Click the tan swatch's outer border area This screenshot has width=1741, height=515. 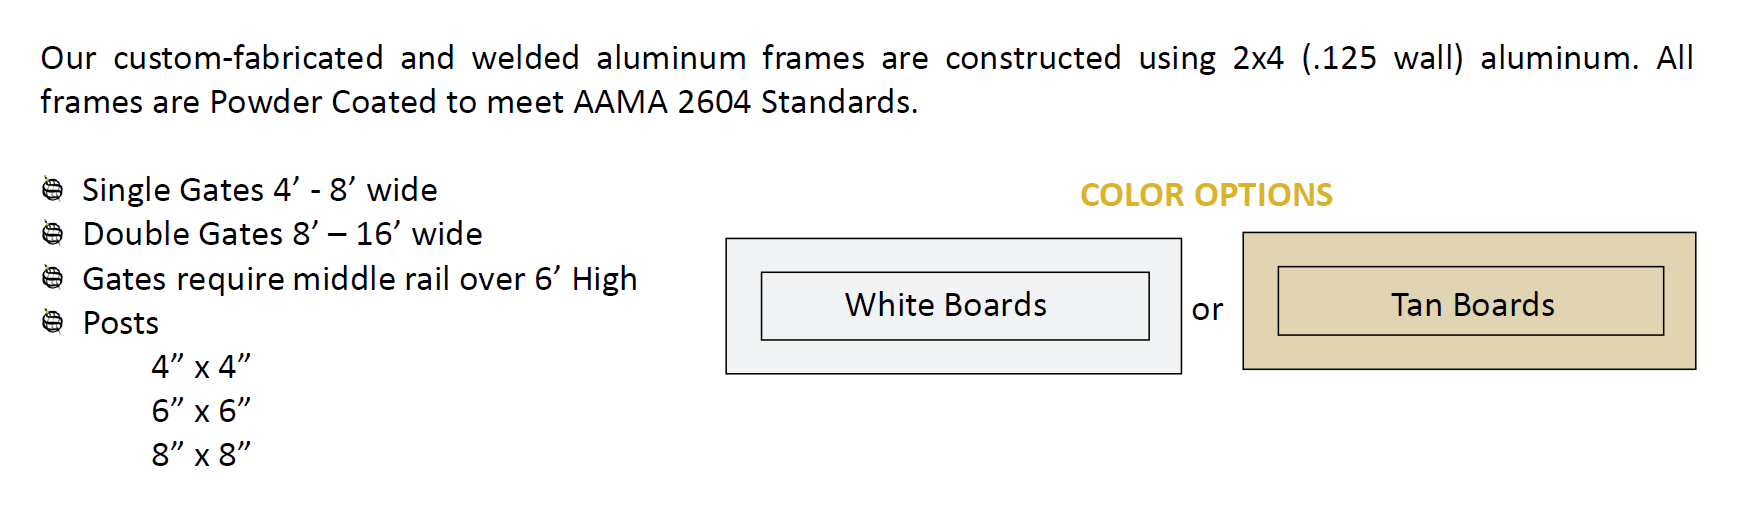point(1469,250)
